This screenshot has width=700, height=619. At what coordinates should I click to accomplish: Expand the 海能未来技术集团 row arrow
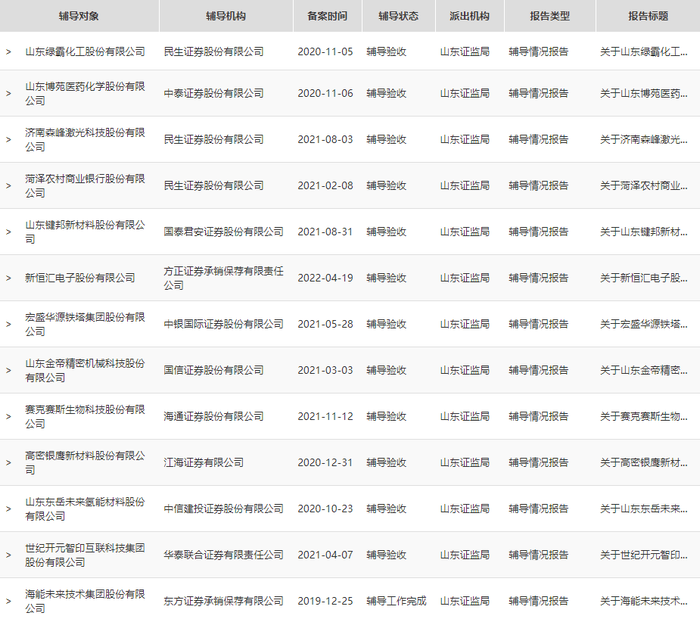(8, 602)
